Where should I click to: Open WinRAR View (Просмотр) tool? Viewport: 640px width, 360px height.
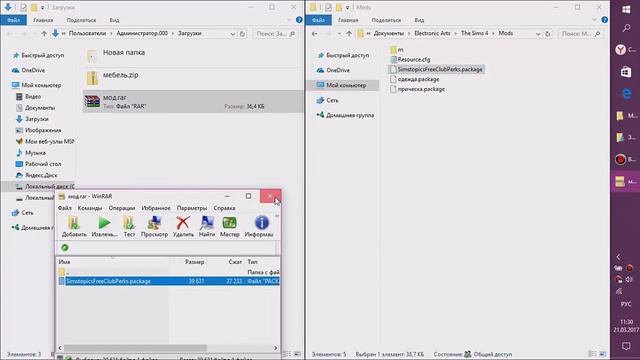(154, 226)
